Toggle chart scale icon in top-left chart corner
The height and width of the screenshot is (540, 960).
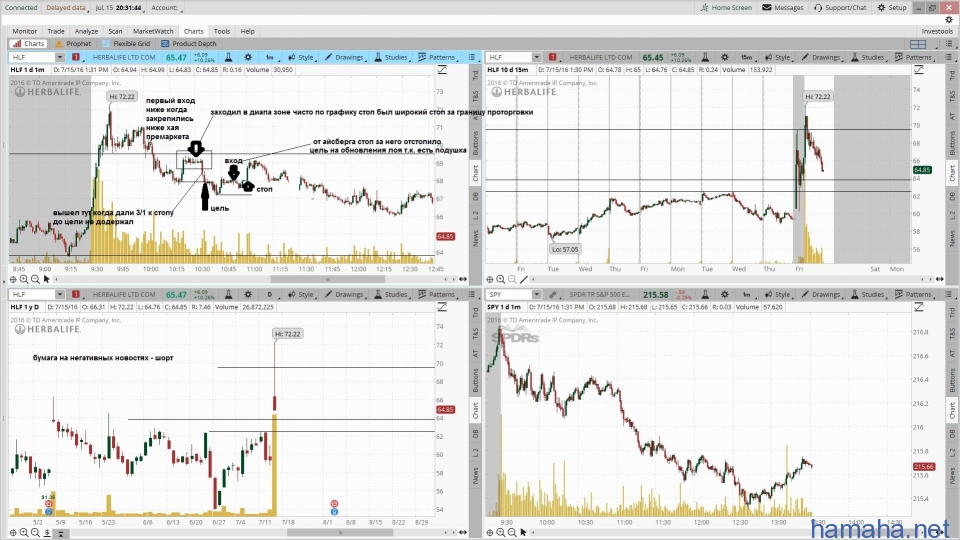442,70
